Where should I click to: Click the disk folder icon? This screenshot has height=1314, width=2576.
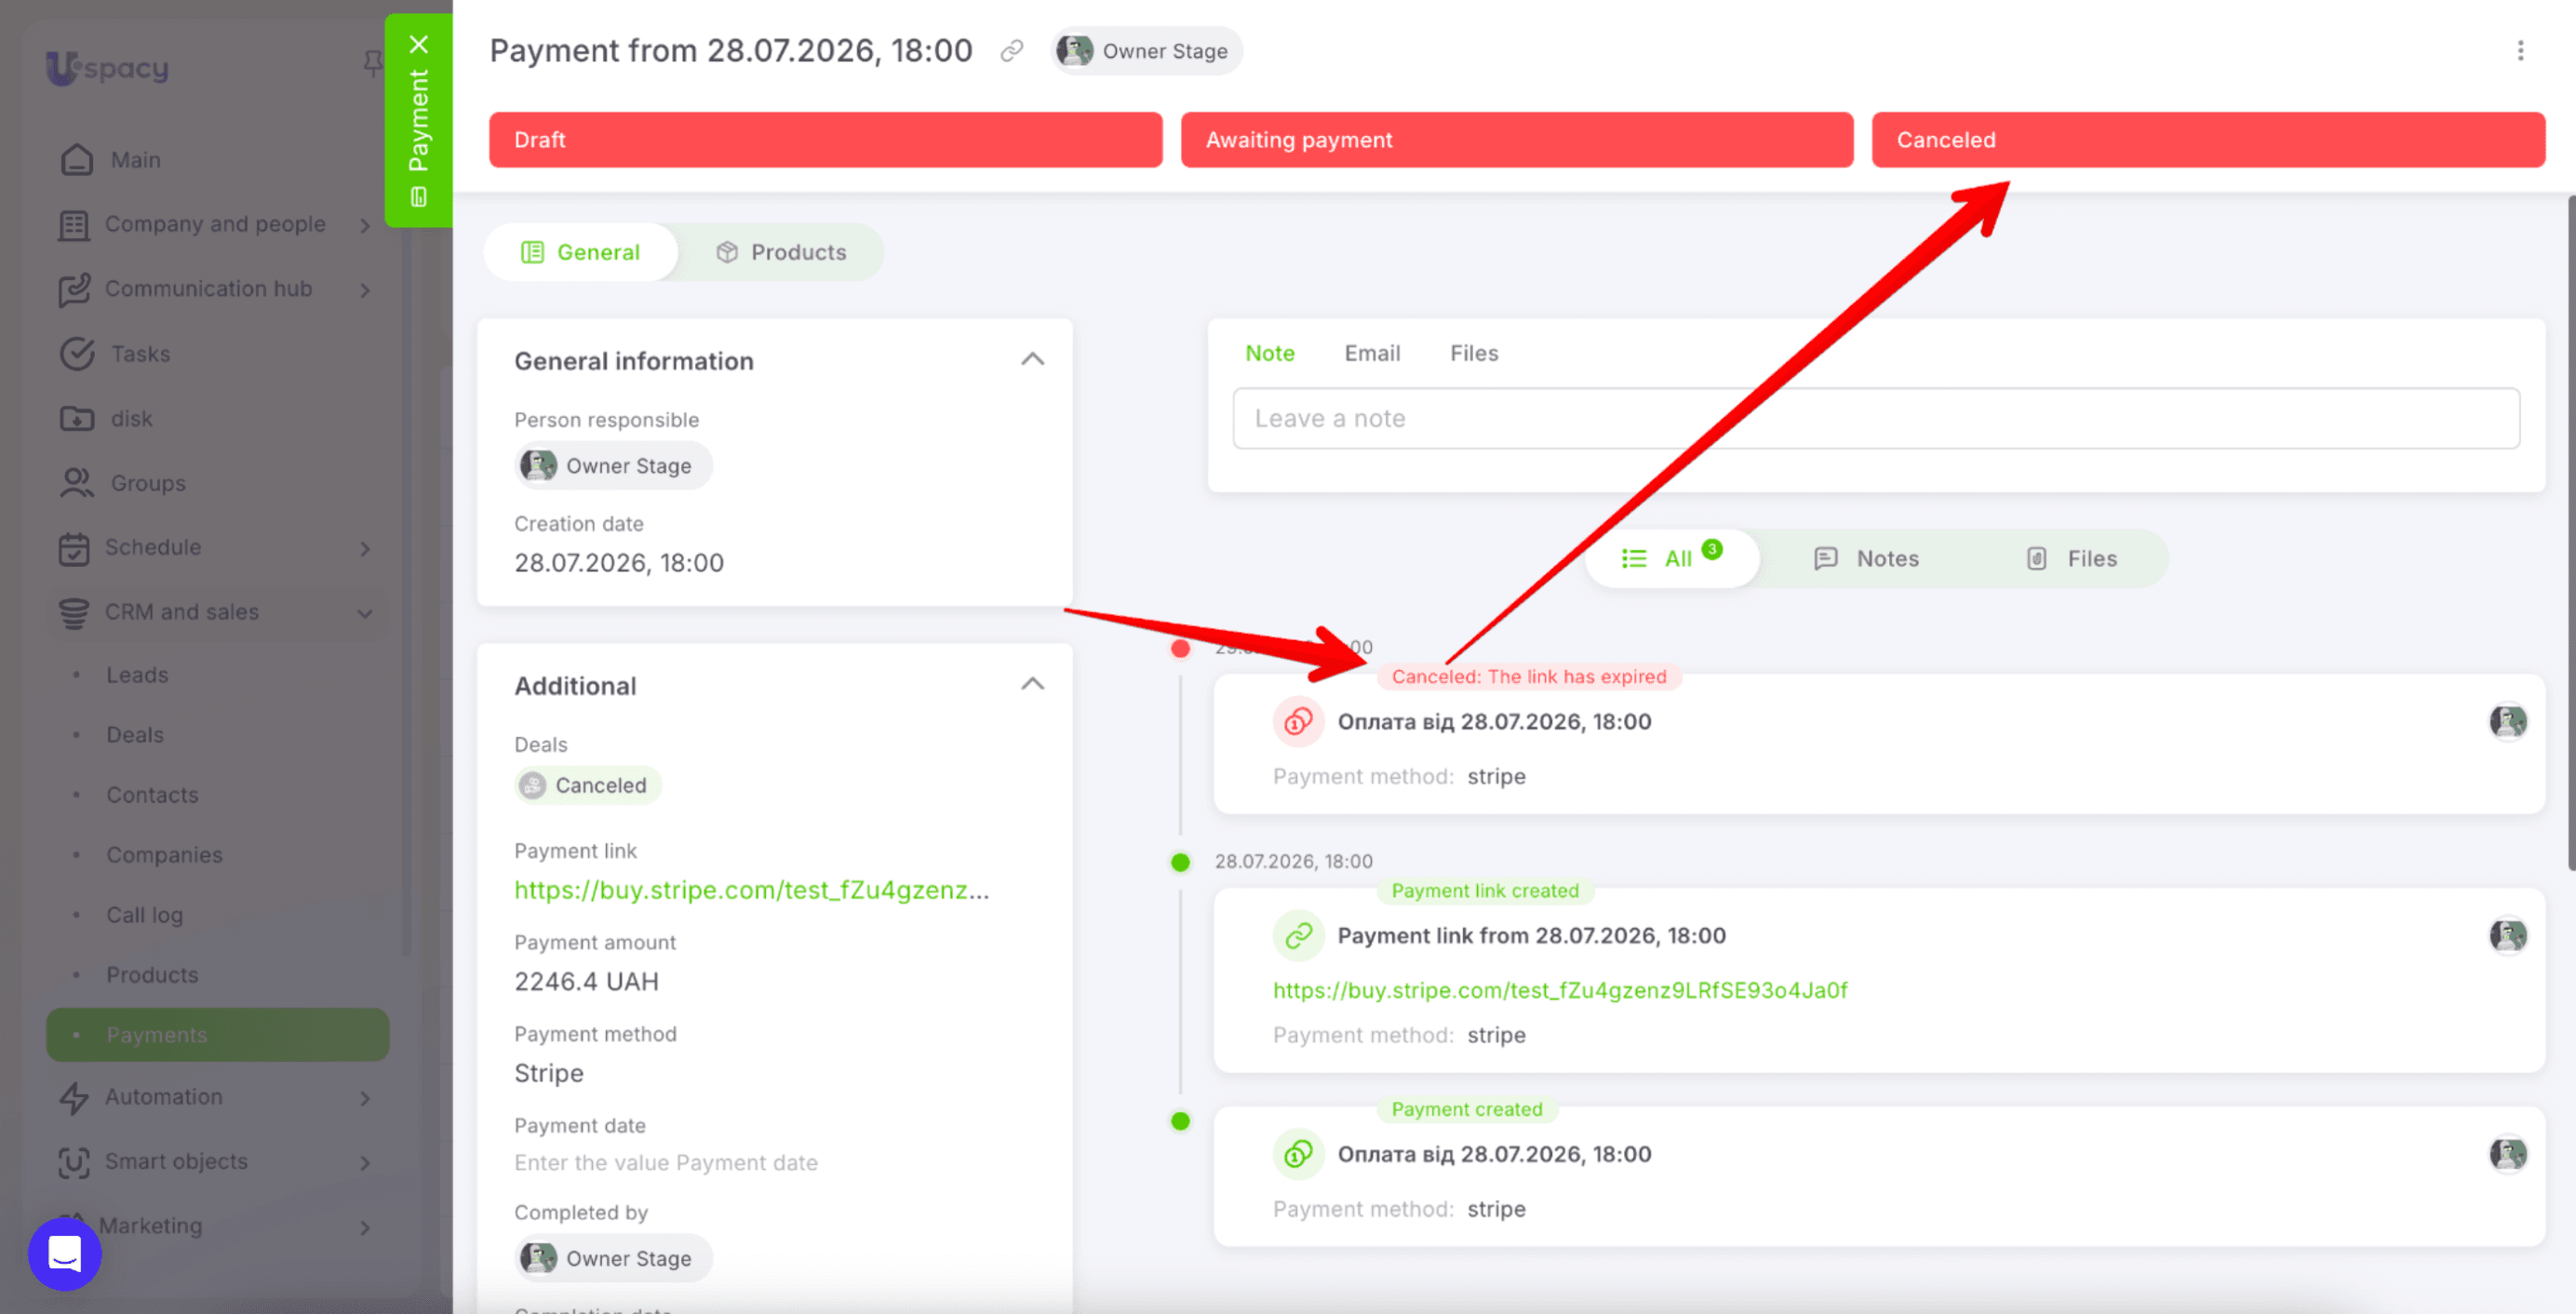point(77,418)
